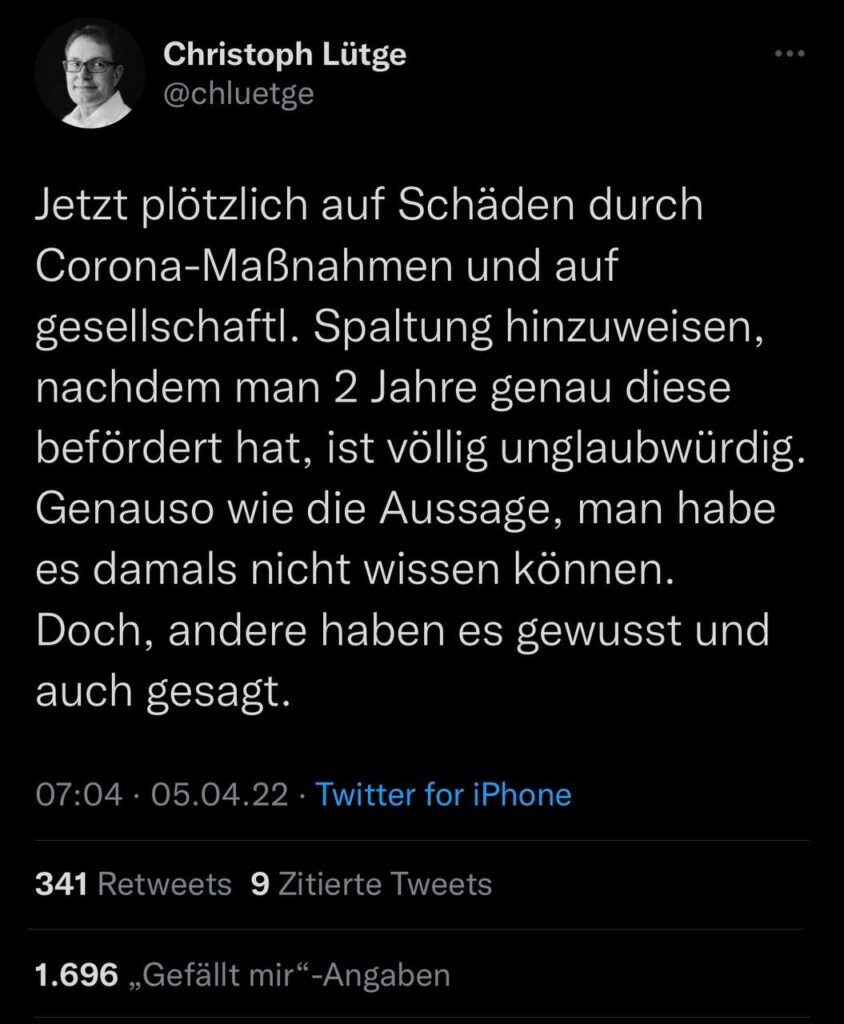Click the 07:04 tweet timestamp
This screenshot has width=844, height=1024.
click(x=79, y=795)
